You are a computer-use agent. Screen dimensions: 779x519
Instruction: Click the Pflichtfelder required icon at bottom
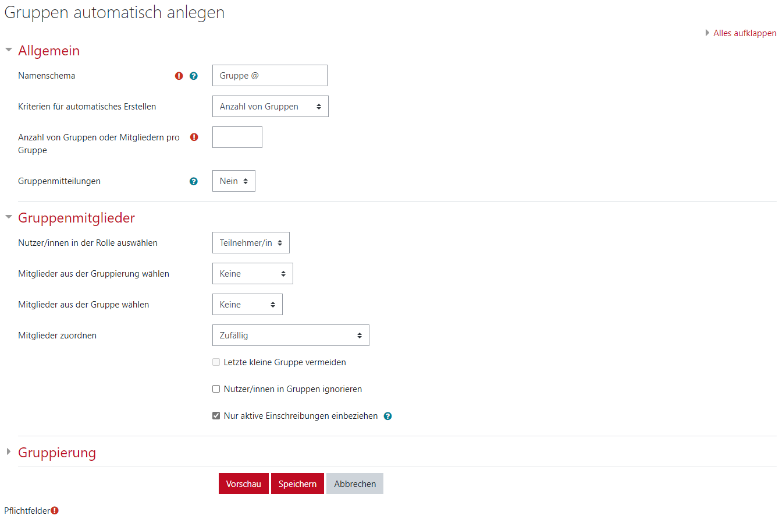55,510
